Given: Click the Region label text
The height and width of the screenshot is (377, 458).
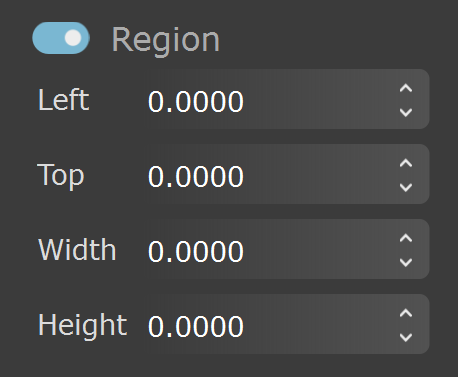Looking at the screenshot, I should pyautogui.click(x=166, y=41).
